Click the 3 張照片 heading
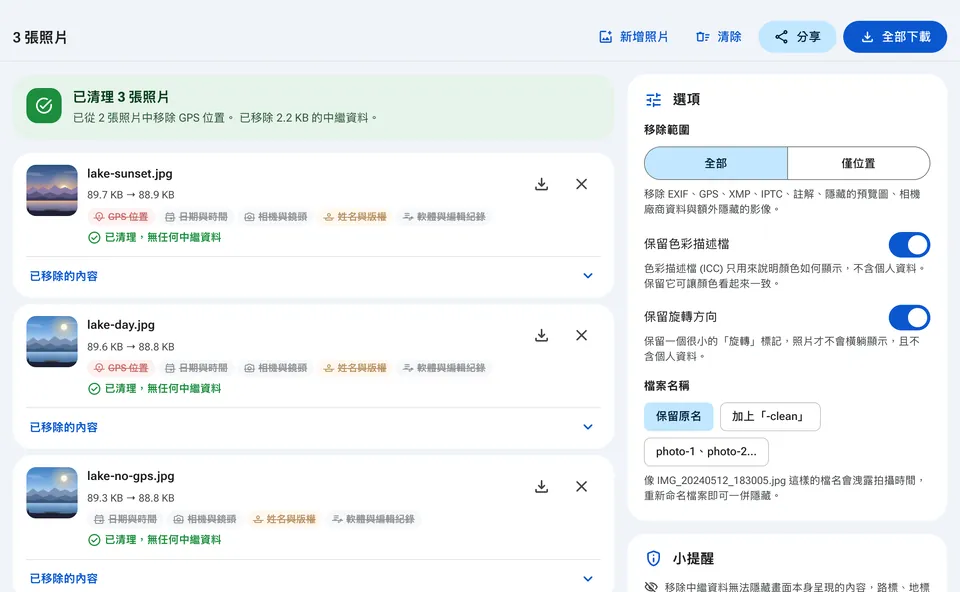 tap(40, 37)
